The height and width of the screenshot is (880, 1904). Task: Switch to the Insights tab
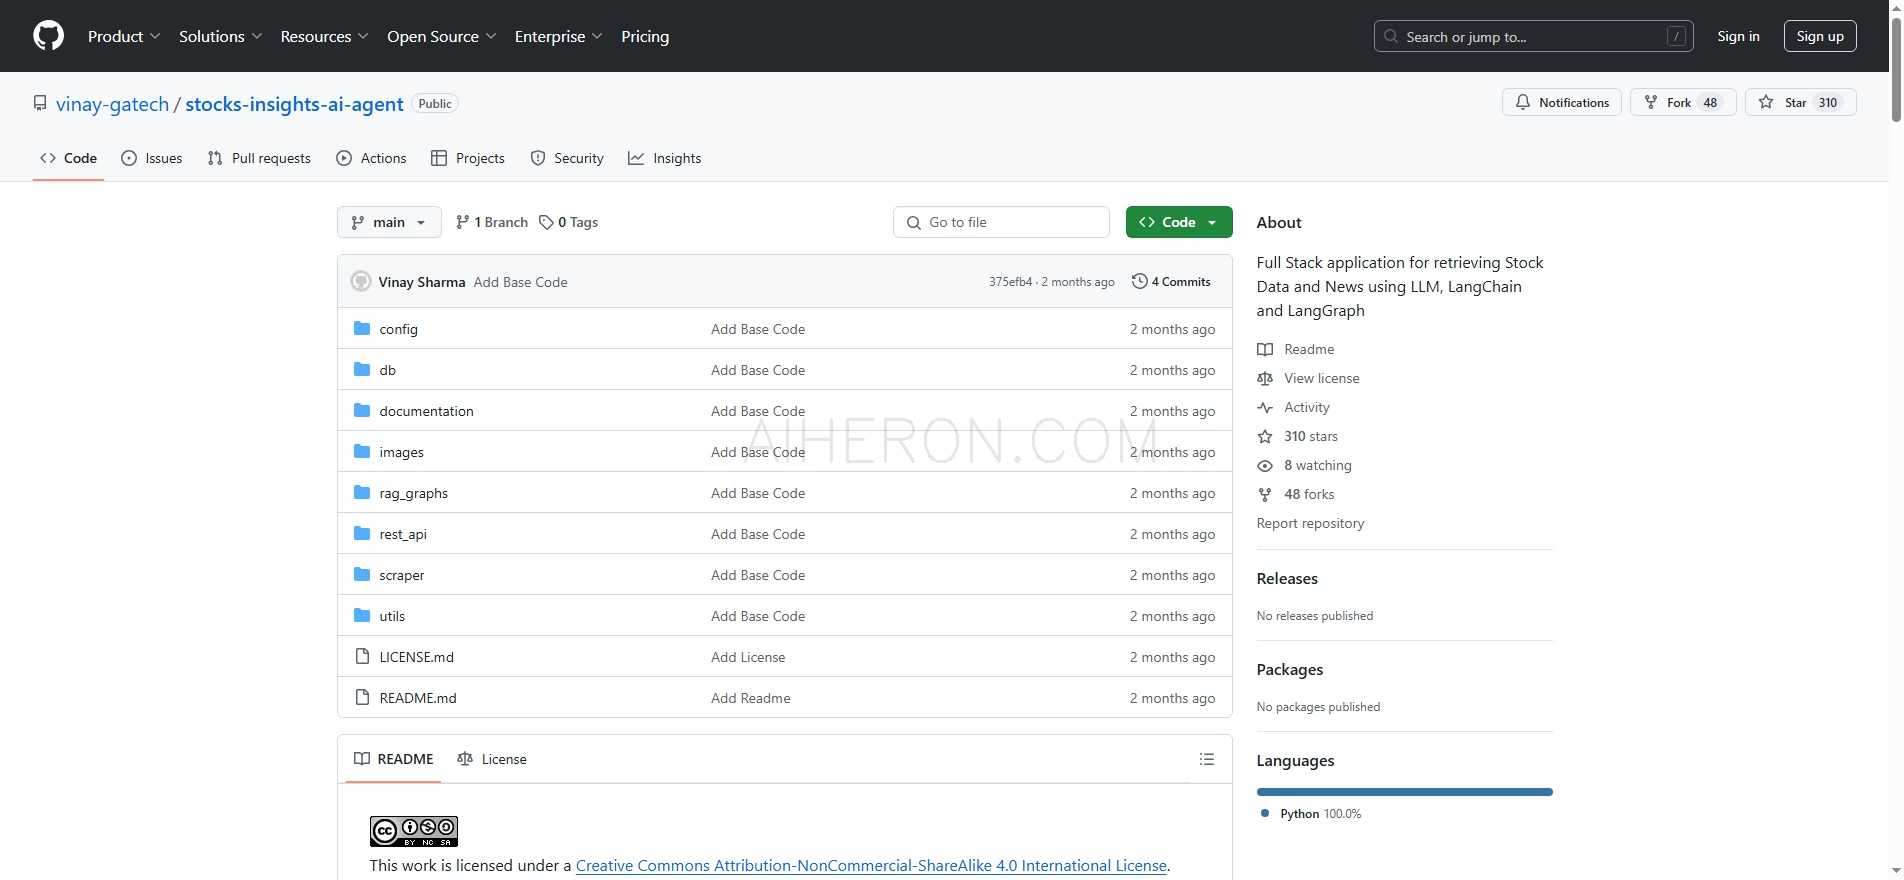click(x=665, y=158)
